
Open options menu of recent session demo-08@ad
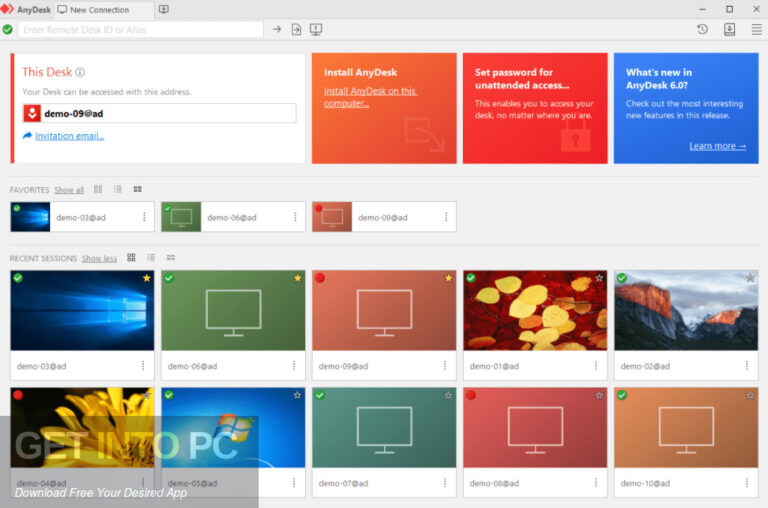pyautogui.click(x=596, y=483)
